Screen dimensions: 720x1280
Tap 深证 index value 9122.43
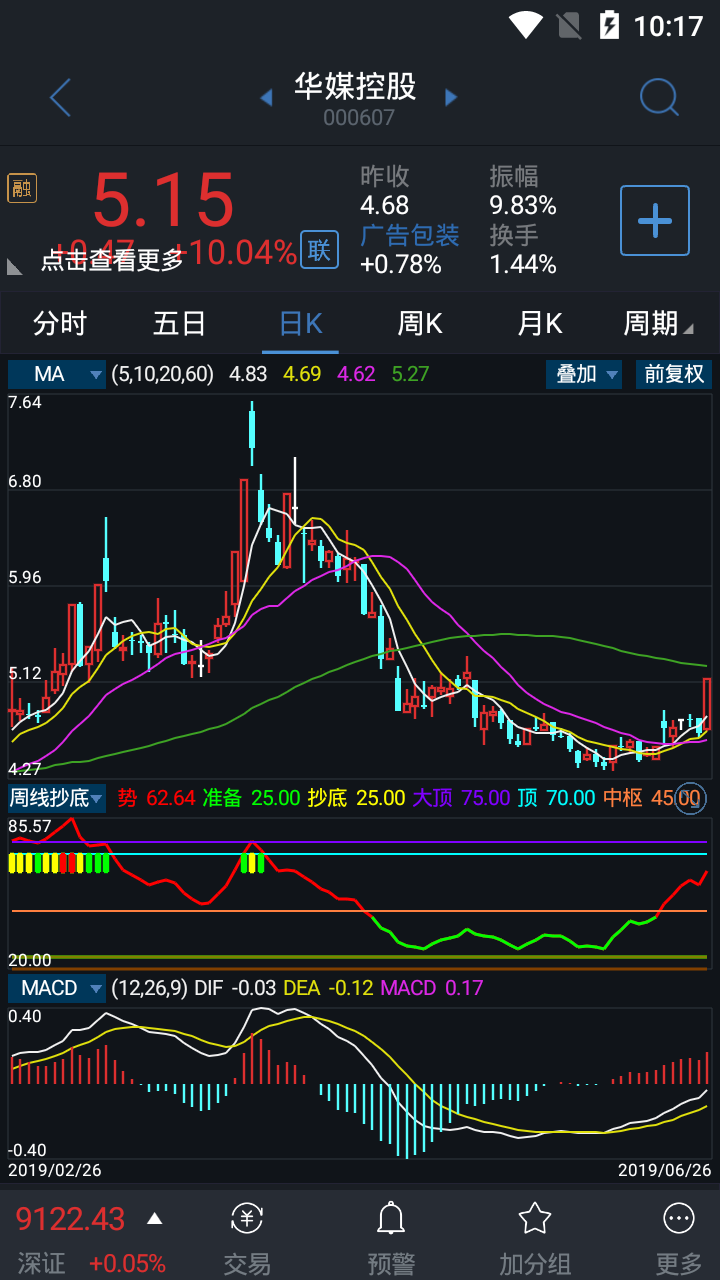(x=70, y=1219)
